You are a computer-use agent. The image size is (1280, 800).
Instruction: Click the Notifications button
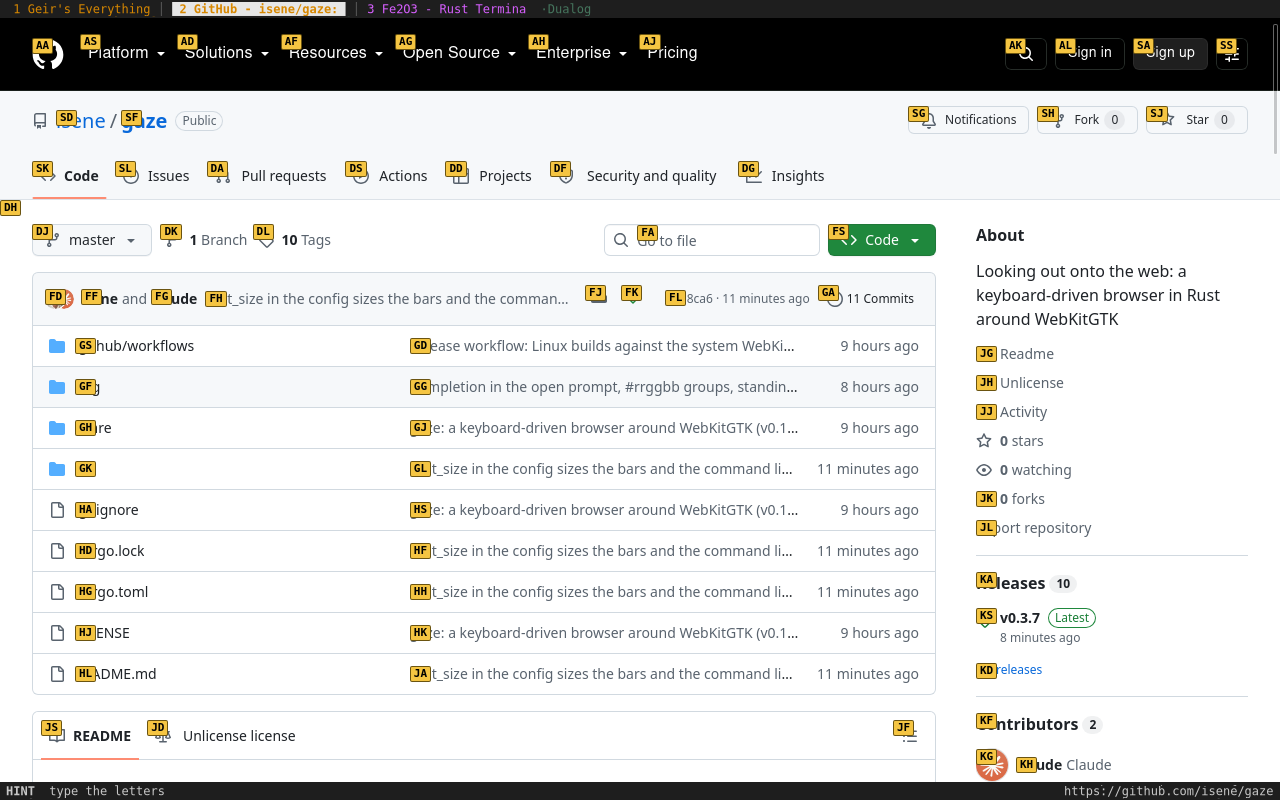click(x=969, y=120)
